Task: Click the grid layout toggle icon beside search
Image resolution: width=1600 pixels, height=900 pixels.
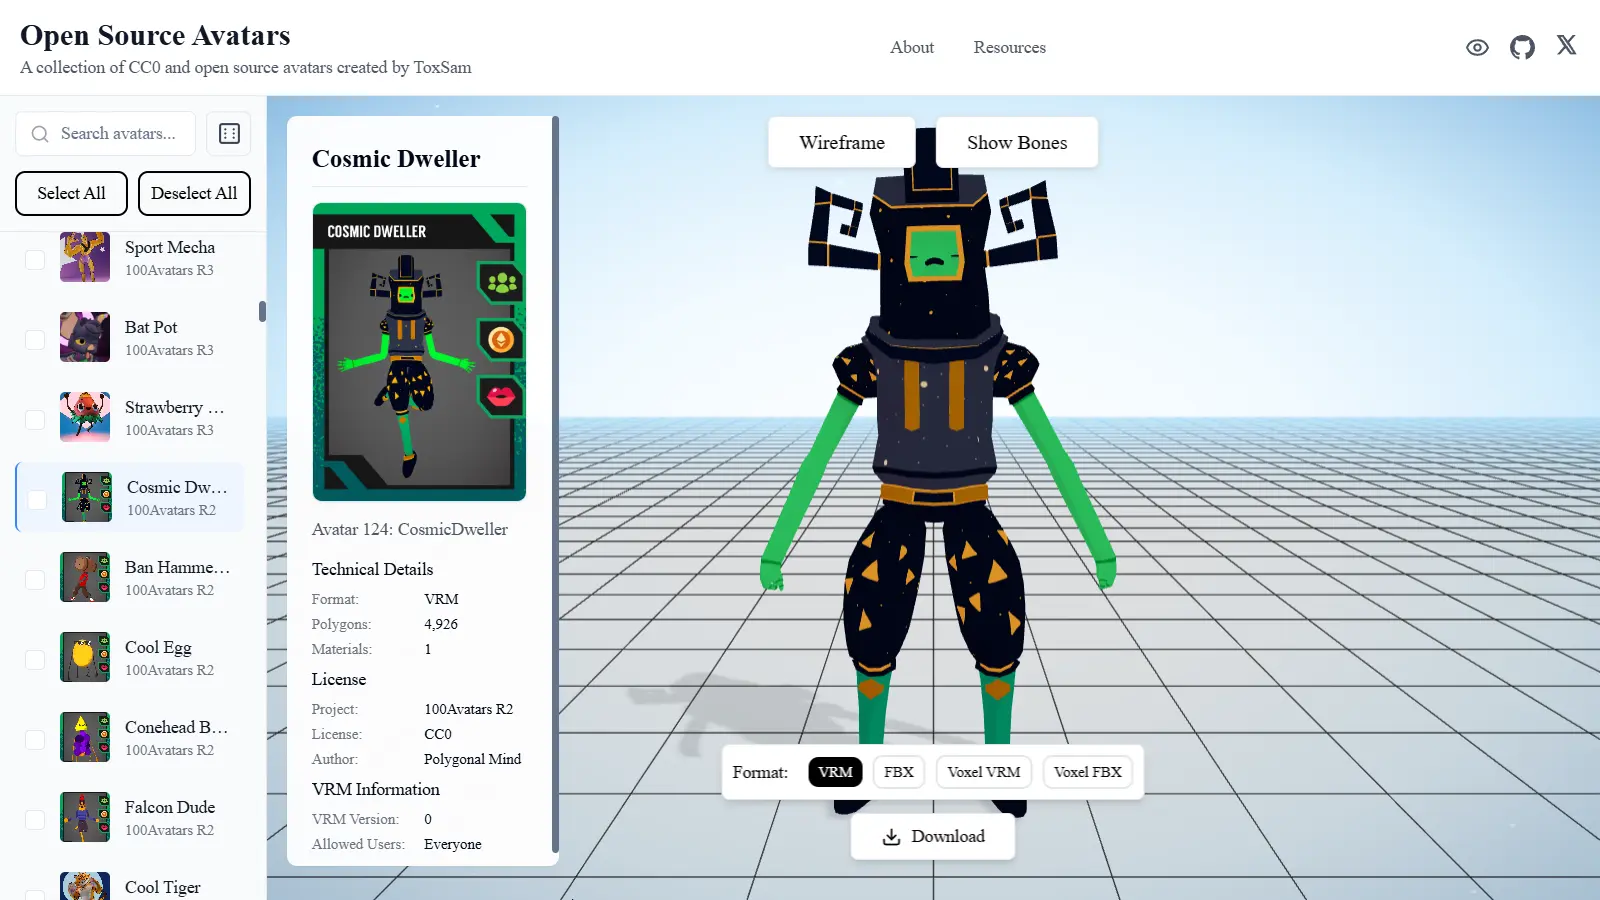Action: click(x=229, y=133)
